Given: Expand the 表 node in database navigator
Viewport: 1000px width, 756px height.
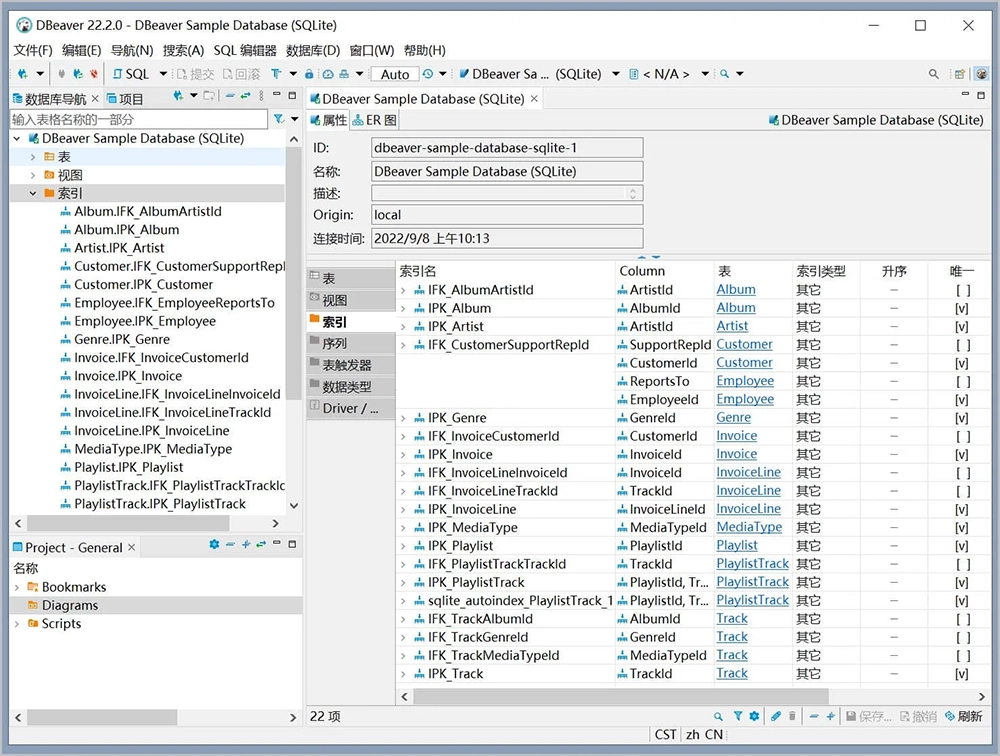Looking at the screenshot, I should (x=33, y=157).
